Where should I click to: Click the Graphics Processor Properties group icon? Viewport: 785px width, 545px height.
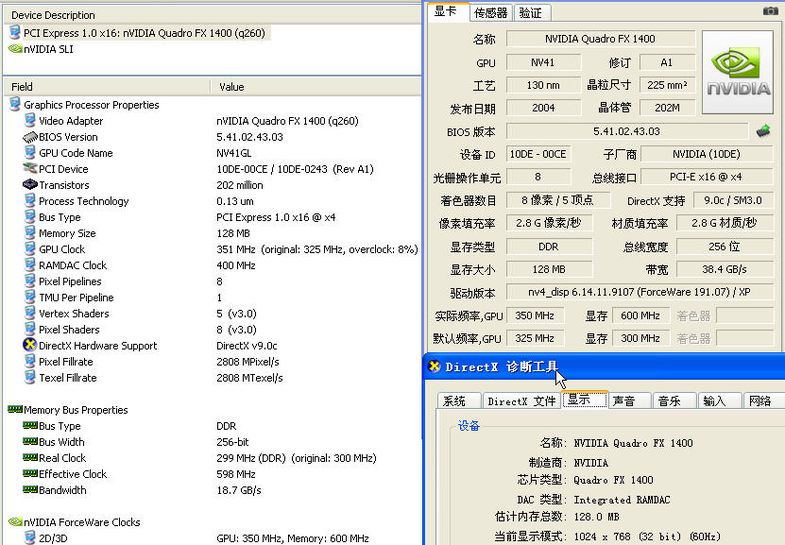point(15,105)
